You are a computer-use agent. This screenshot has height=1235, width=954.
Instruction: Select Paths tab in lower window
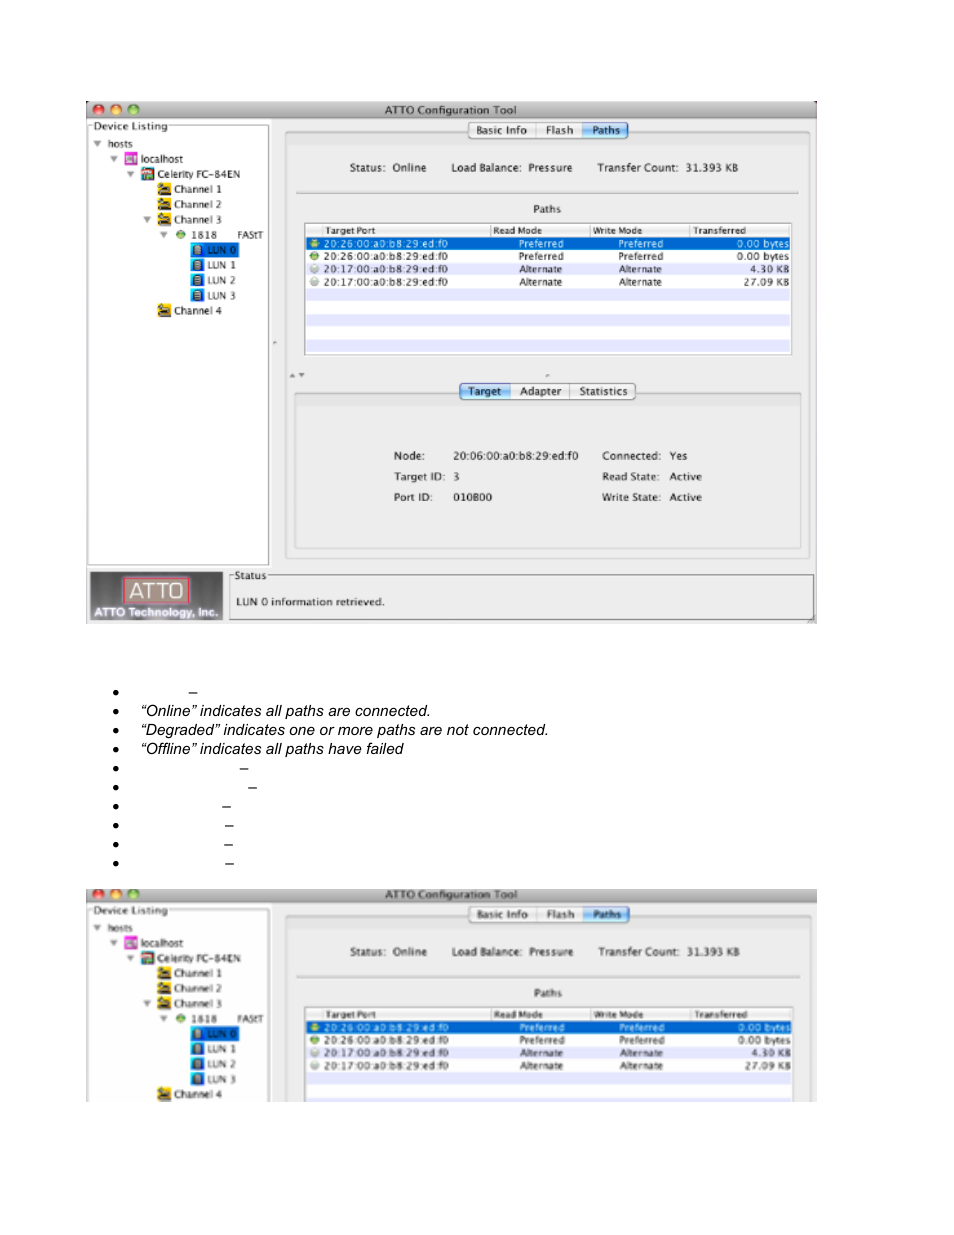[606, 914]
